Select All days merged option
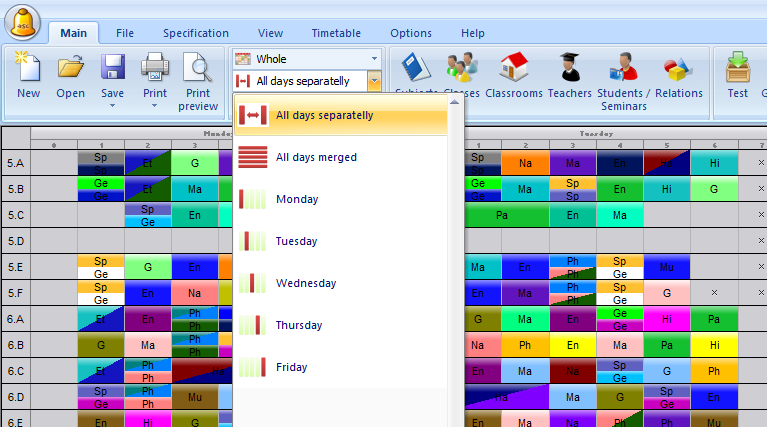The image size is (767, 427). (x=316, y=157)
